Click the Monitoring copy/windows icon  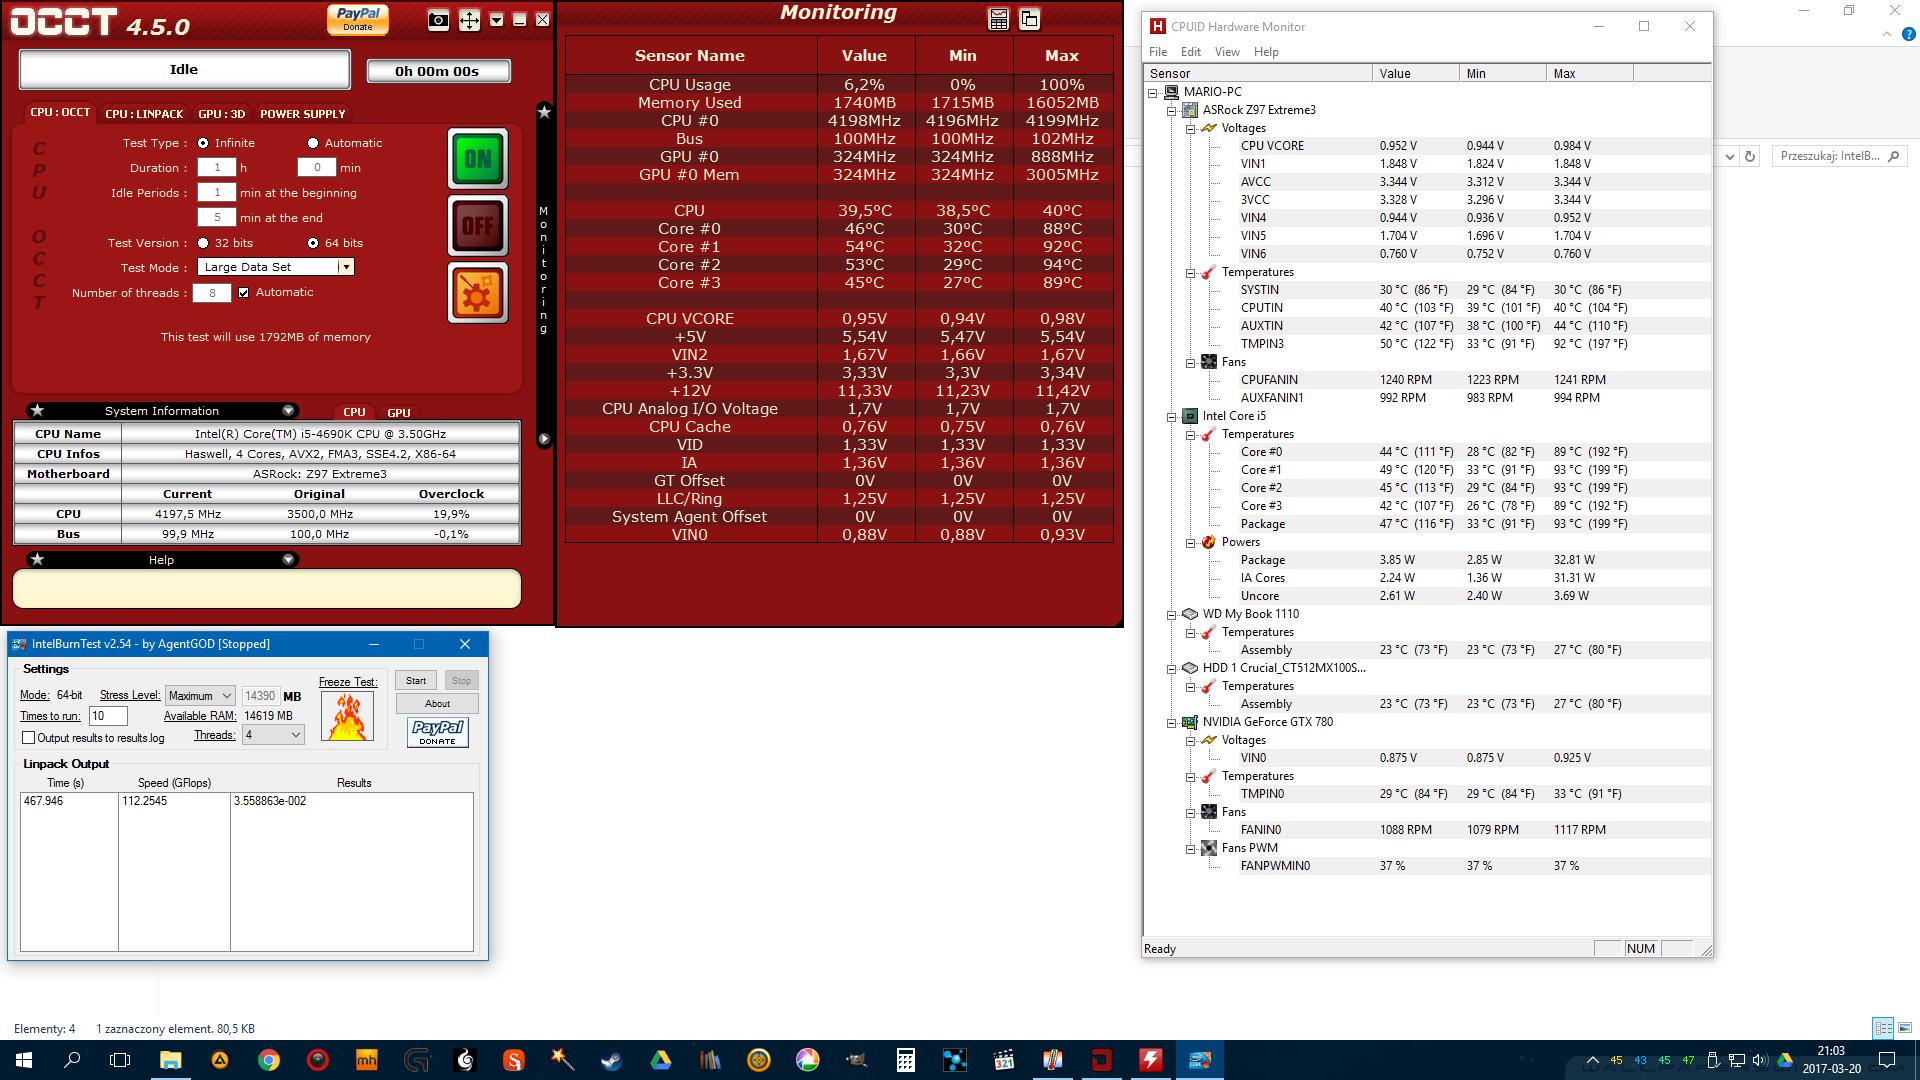pyautogui.click(x=1029, y=19)
